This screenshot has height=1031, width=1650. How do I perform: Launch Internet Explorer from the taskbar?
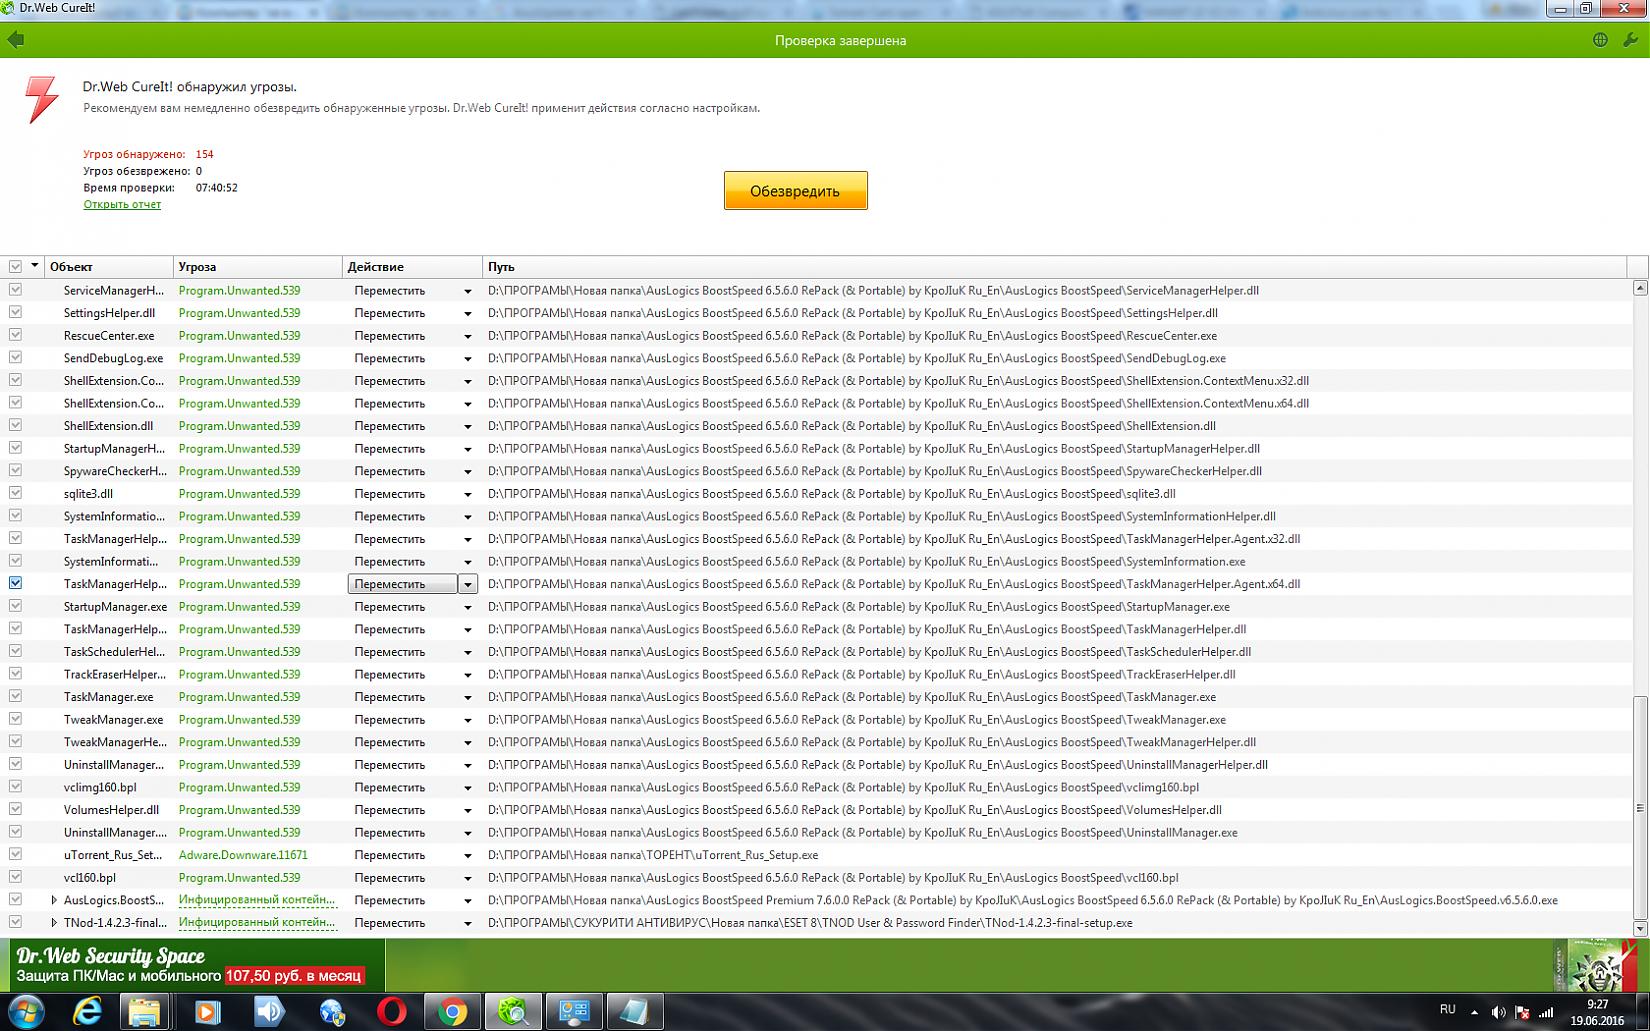(x=88, y=1012)
